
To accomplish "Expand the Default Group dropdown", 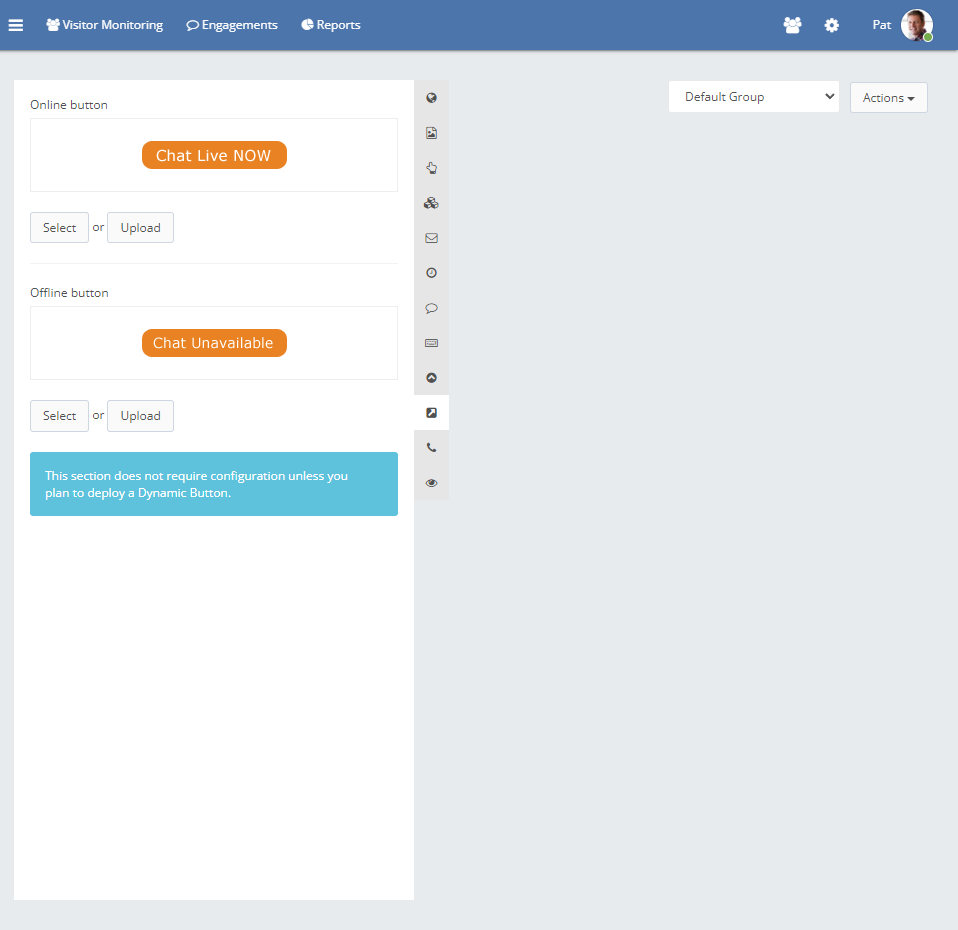I will 753,97.
